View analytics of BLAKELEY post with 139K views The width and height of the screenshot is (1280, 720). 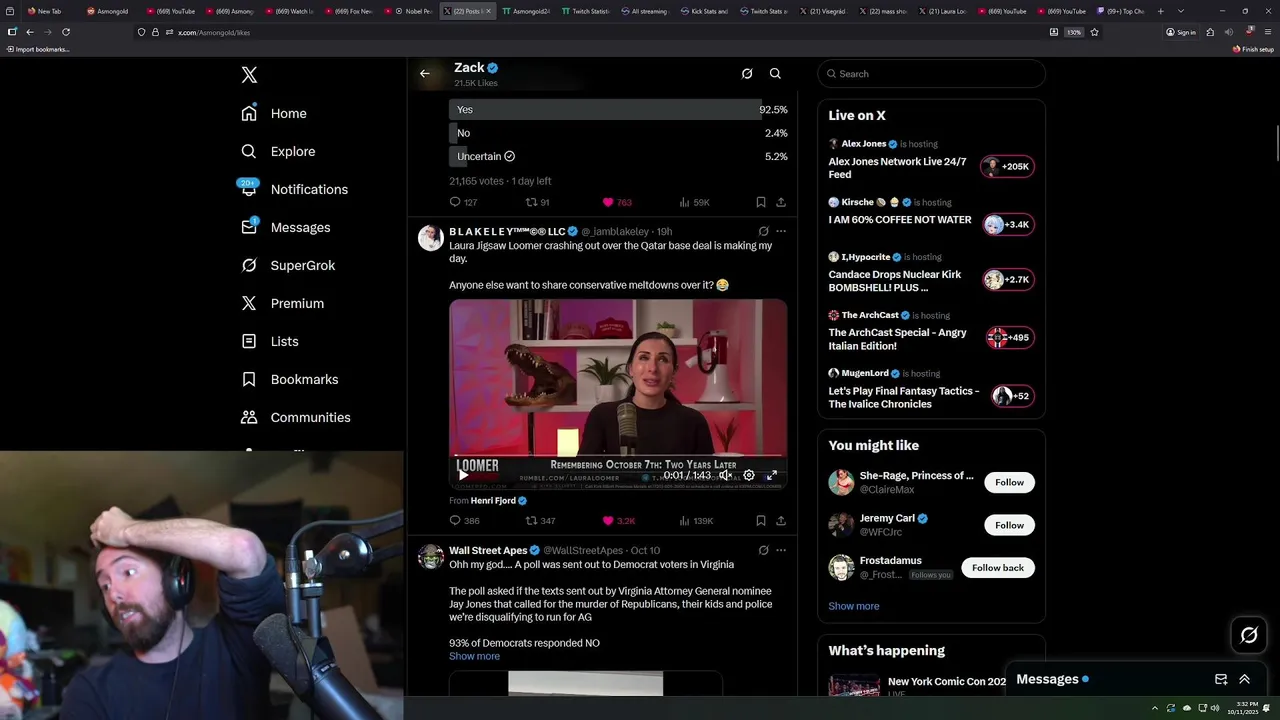click(695, 521)
